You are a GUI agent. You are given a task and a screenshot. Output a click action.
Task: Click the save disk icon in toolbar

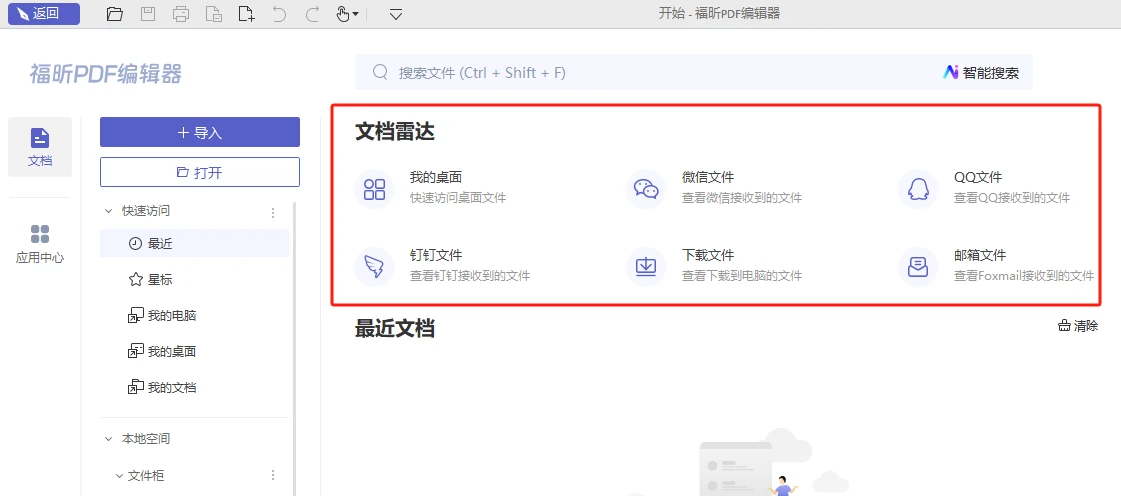coord(148,14)
